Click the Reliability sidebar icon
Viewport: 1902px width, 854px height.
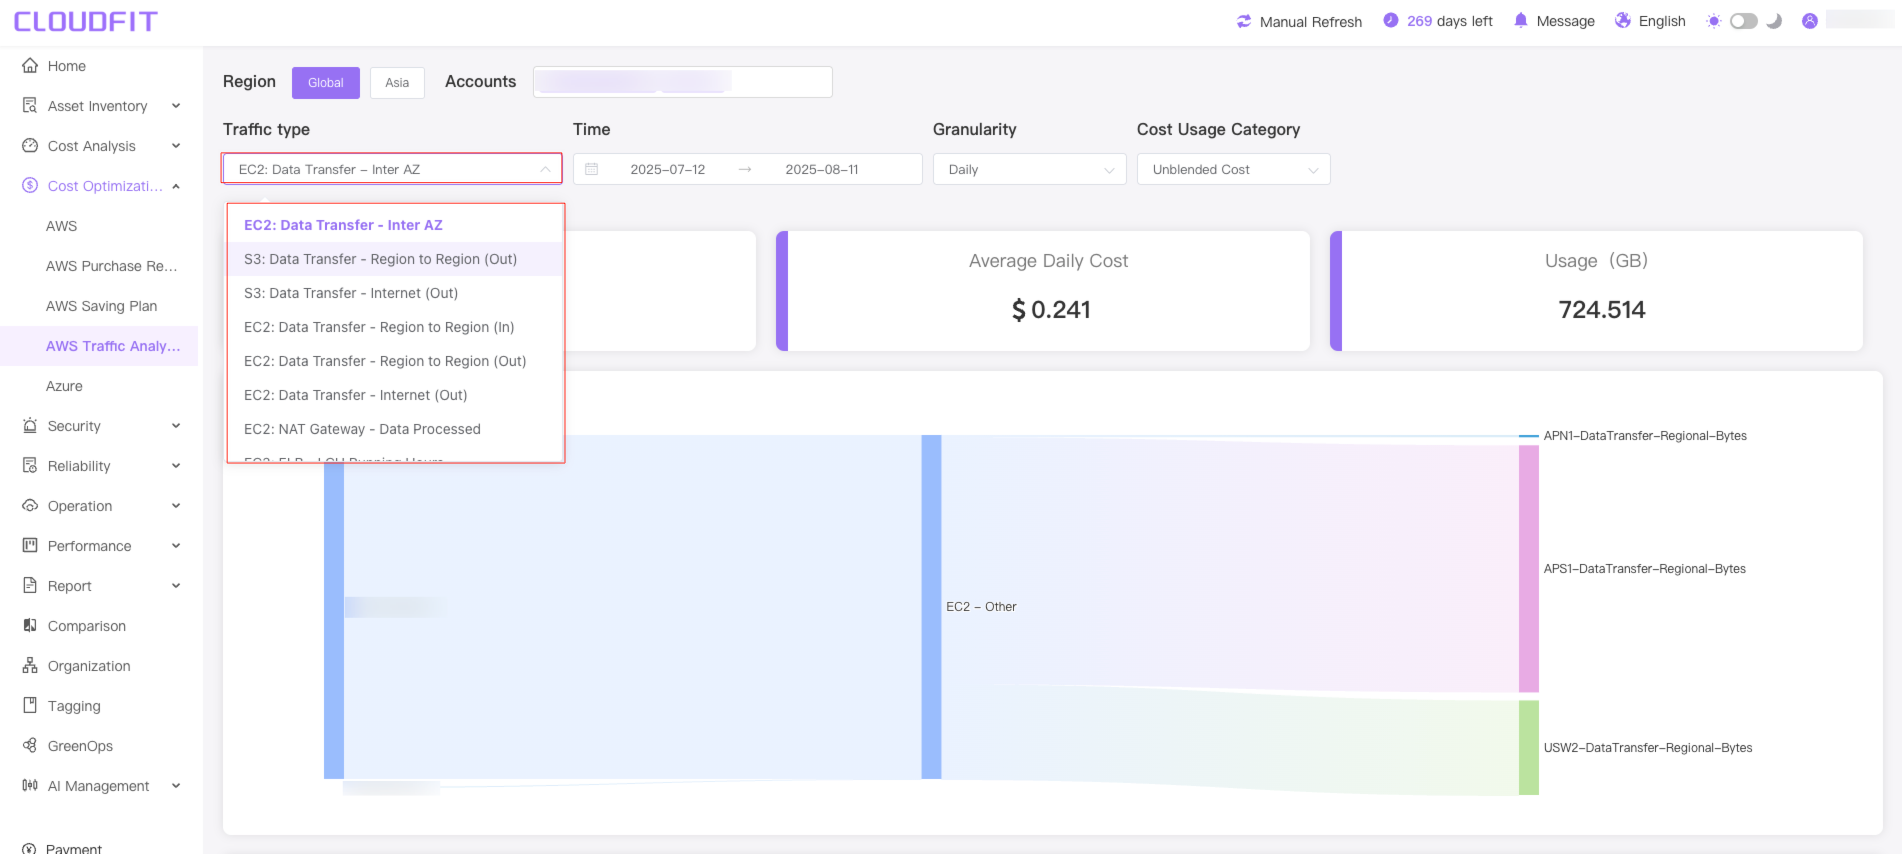(x=30, y=465)
